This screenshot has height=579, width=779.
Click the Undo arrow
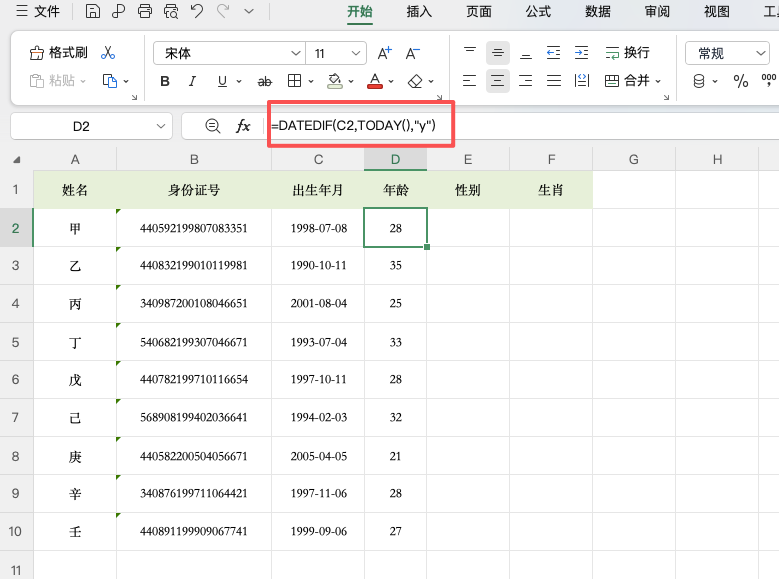pos(197,11)
